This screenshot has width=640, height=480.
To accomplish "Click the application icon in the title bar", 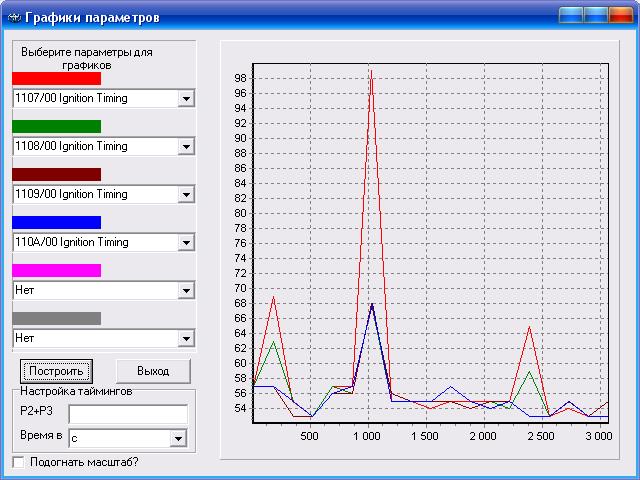I will pos(13,17).
